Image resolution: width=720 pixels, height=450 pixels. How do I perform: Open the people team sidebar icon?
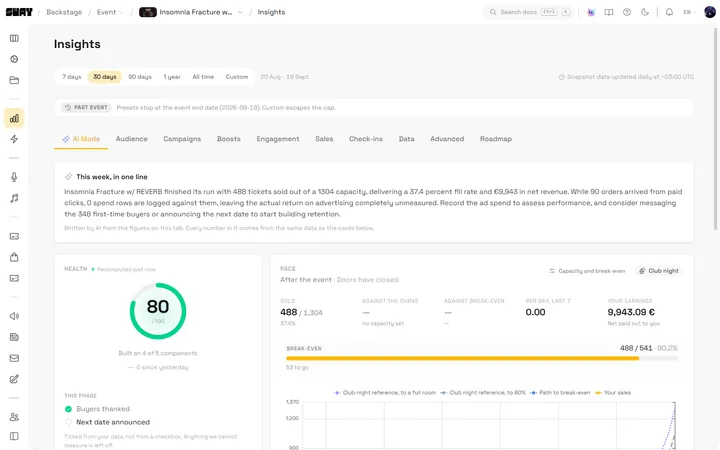click(x=14, y=417)
